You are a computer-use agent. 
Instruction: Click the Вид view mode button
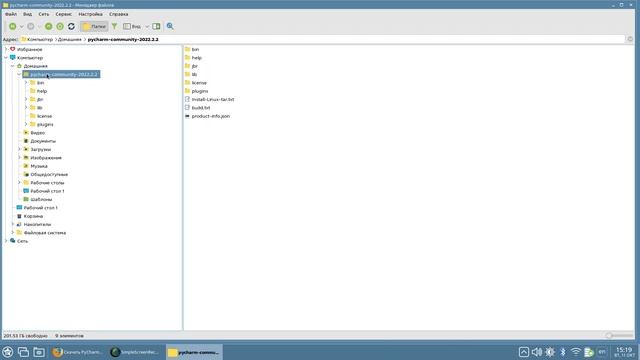tap(132, 26)
